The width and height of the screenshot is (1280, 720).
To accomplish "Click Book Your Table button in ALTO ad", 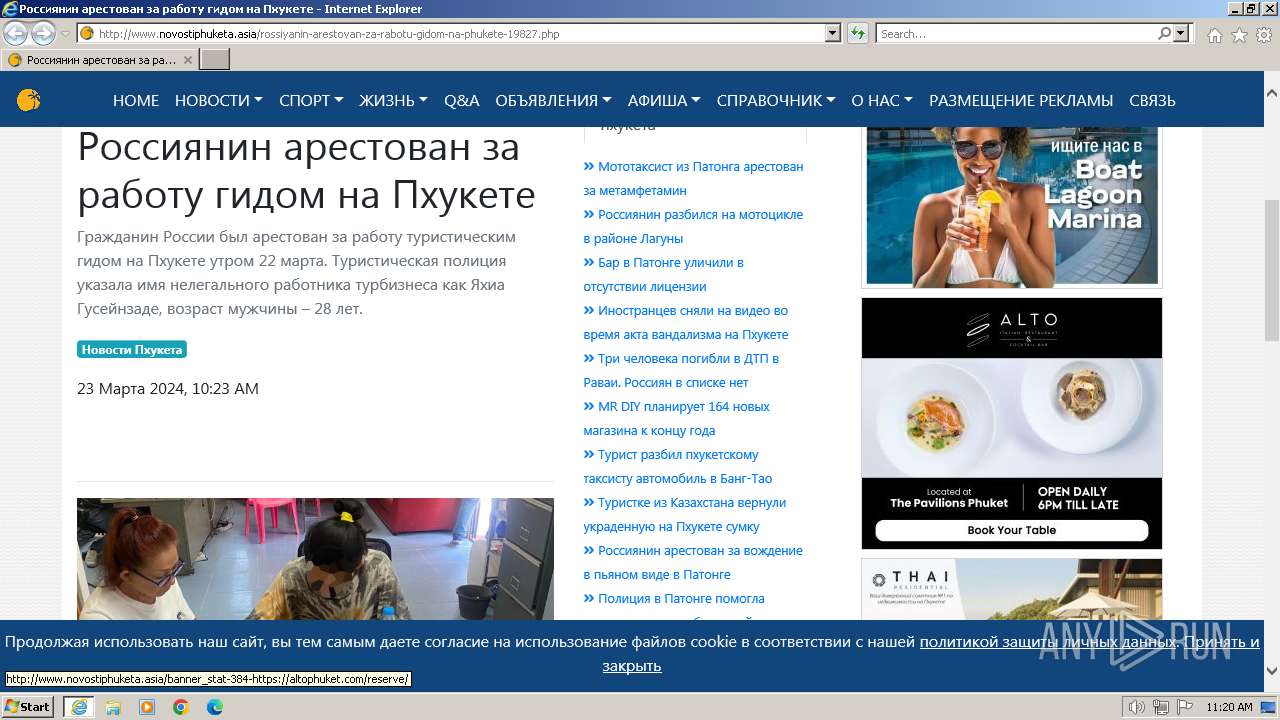I will coord(1012,531).
